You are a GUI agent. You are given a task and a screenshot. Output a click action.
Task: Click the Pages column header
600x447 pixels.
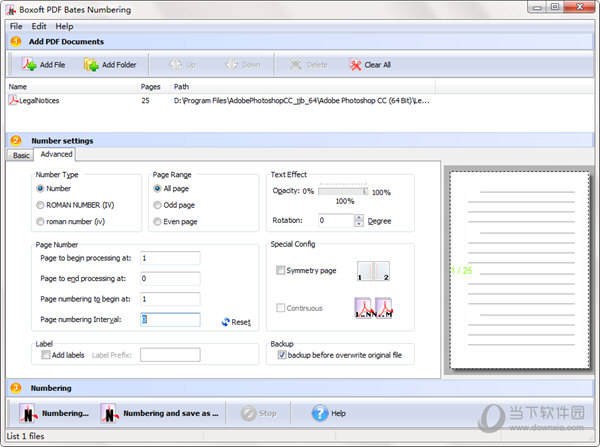click(154, 86)
